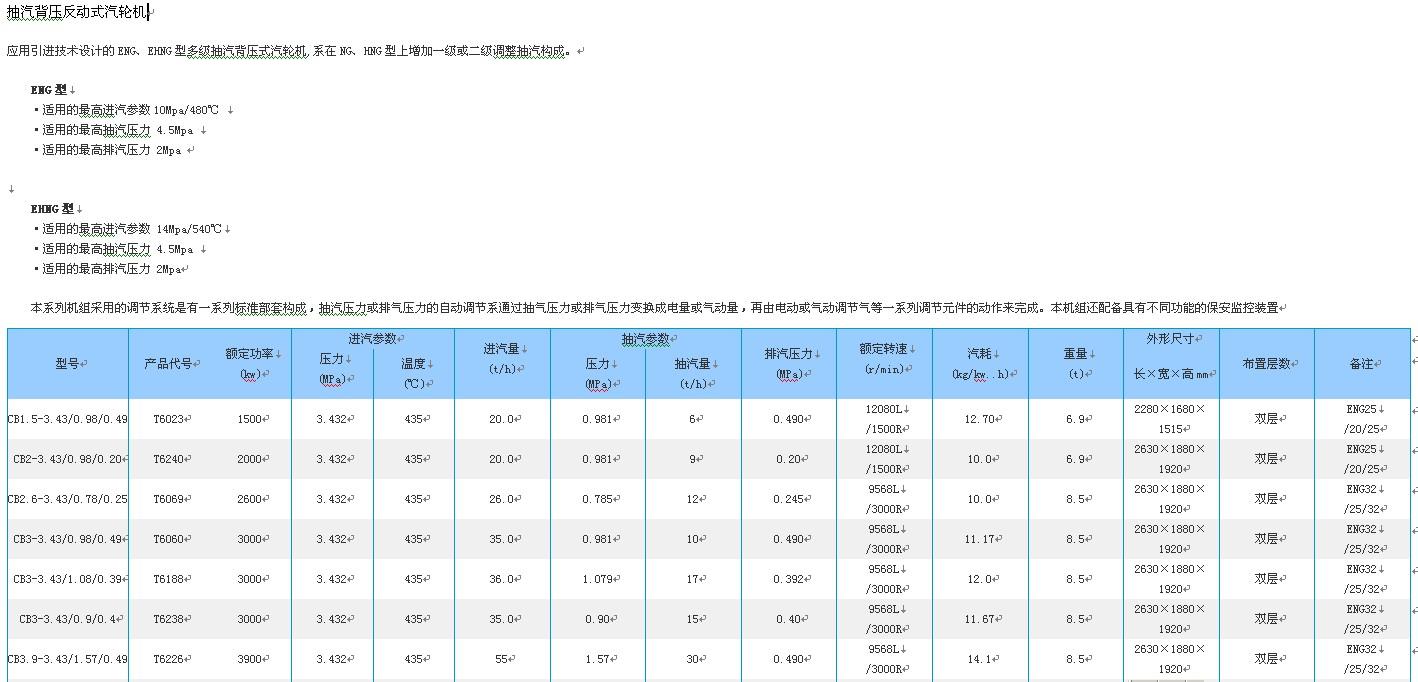Select the T6188 product code cell
Viewport: 1418px width, 682px height.
tap(170, 579)
